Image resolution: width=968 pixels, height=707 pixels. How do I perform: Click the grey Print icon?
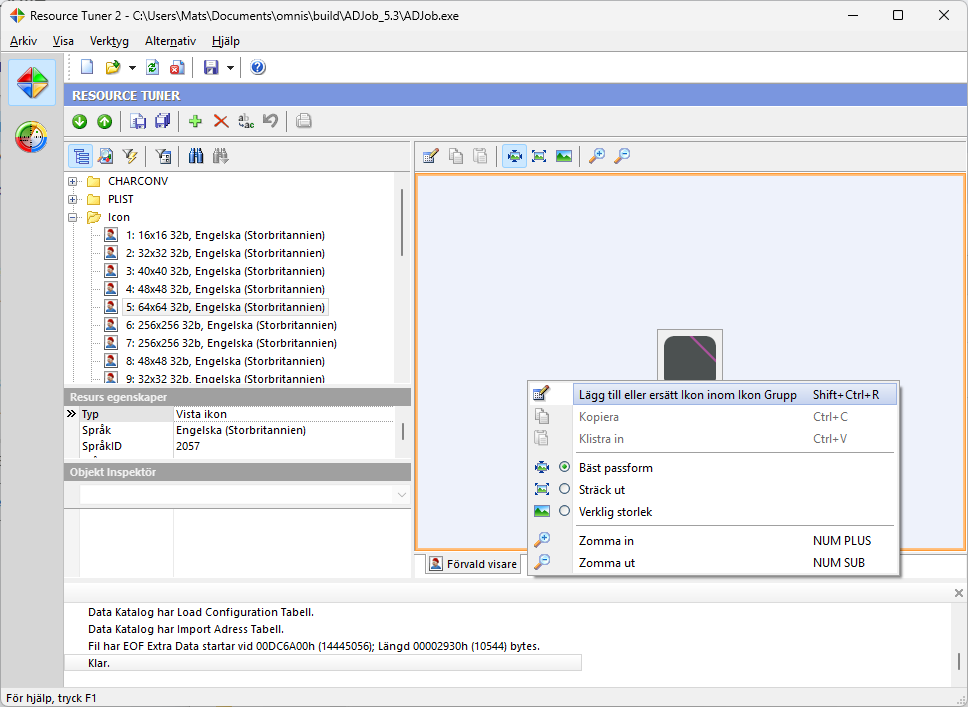[303, 122]
